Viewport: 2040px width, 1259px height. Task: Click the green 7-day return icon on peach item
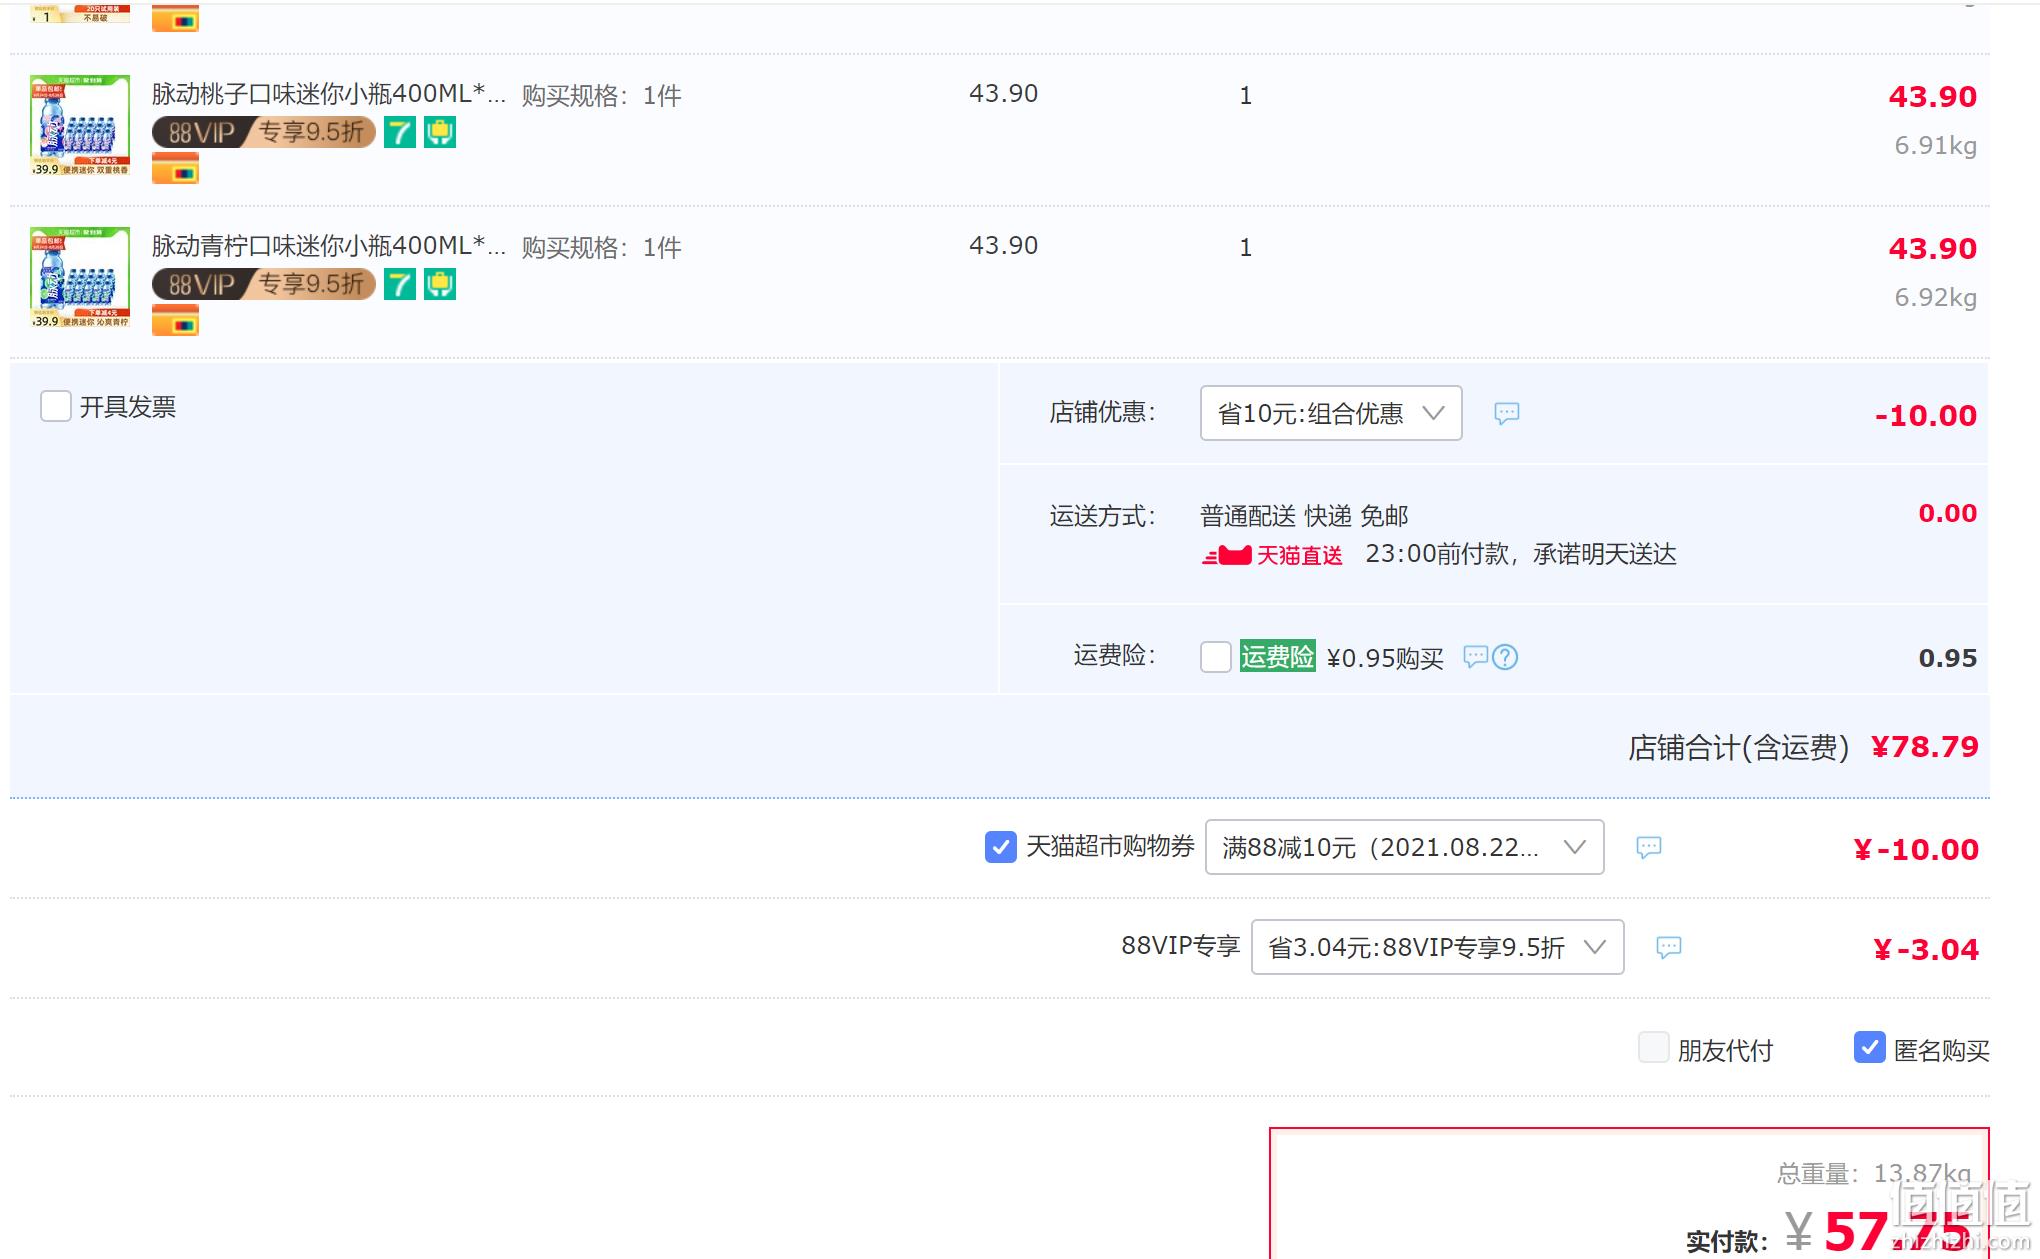coord(400,132)
